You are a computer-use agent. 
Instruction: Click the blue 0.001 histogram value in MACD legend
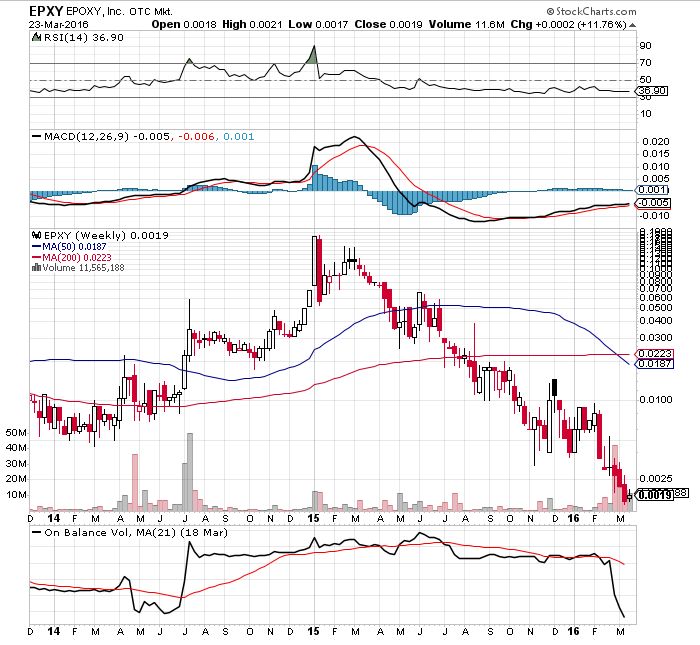(x=238, y=137)
